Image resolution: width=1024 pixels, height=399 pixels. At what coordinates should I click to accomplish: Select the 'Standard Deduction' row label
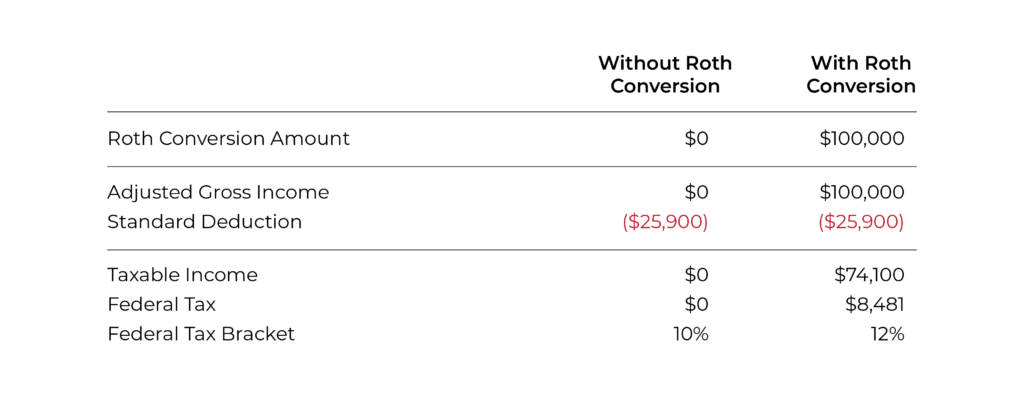pyautogui.click(x=204, y=222)
